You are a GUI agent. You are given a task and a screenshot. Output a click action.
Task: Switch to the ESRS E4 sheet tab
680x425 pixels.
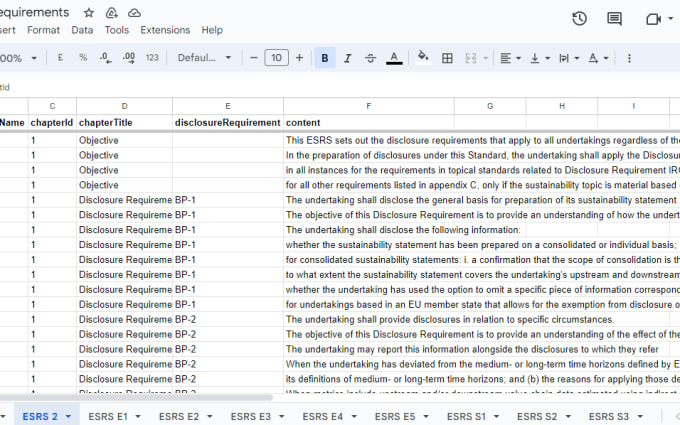tap(323, 416)
